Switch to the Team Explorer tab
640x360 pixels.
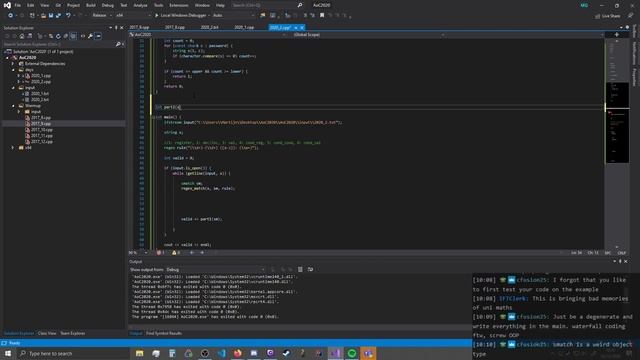tap(73, 333)
